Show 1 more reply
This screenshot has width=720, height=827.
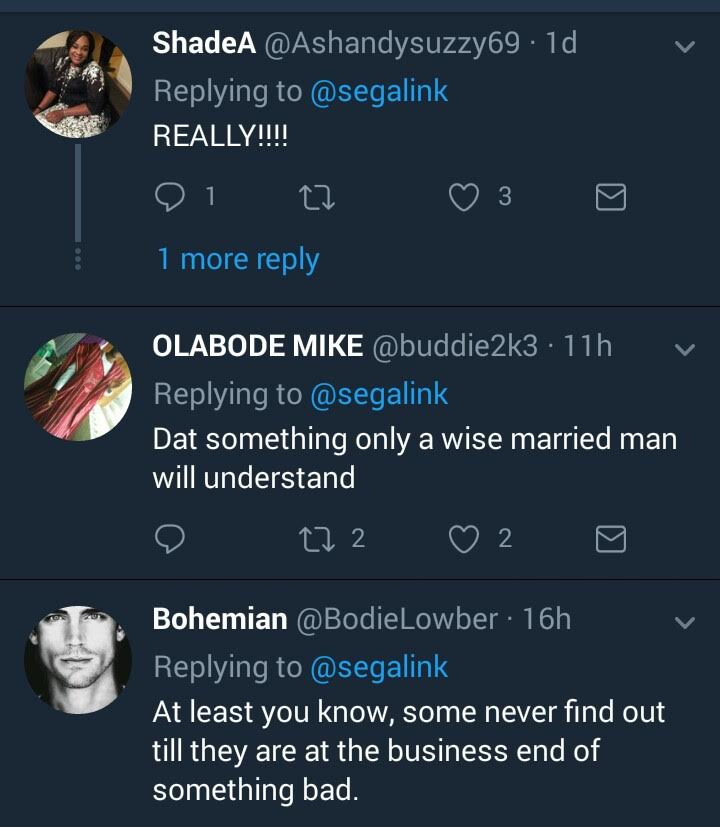(x=238, y=259)
